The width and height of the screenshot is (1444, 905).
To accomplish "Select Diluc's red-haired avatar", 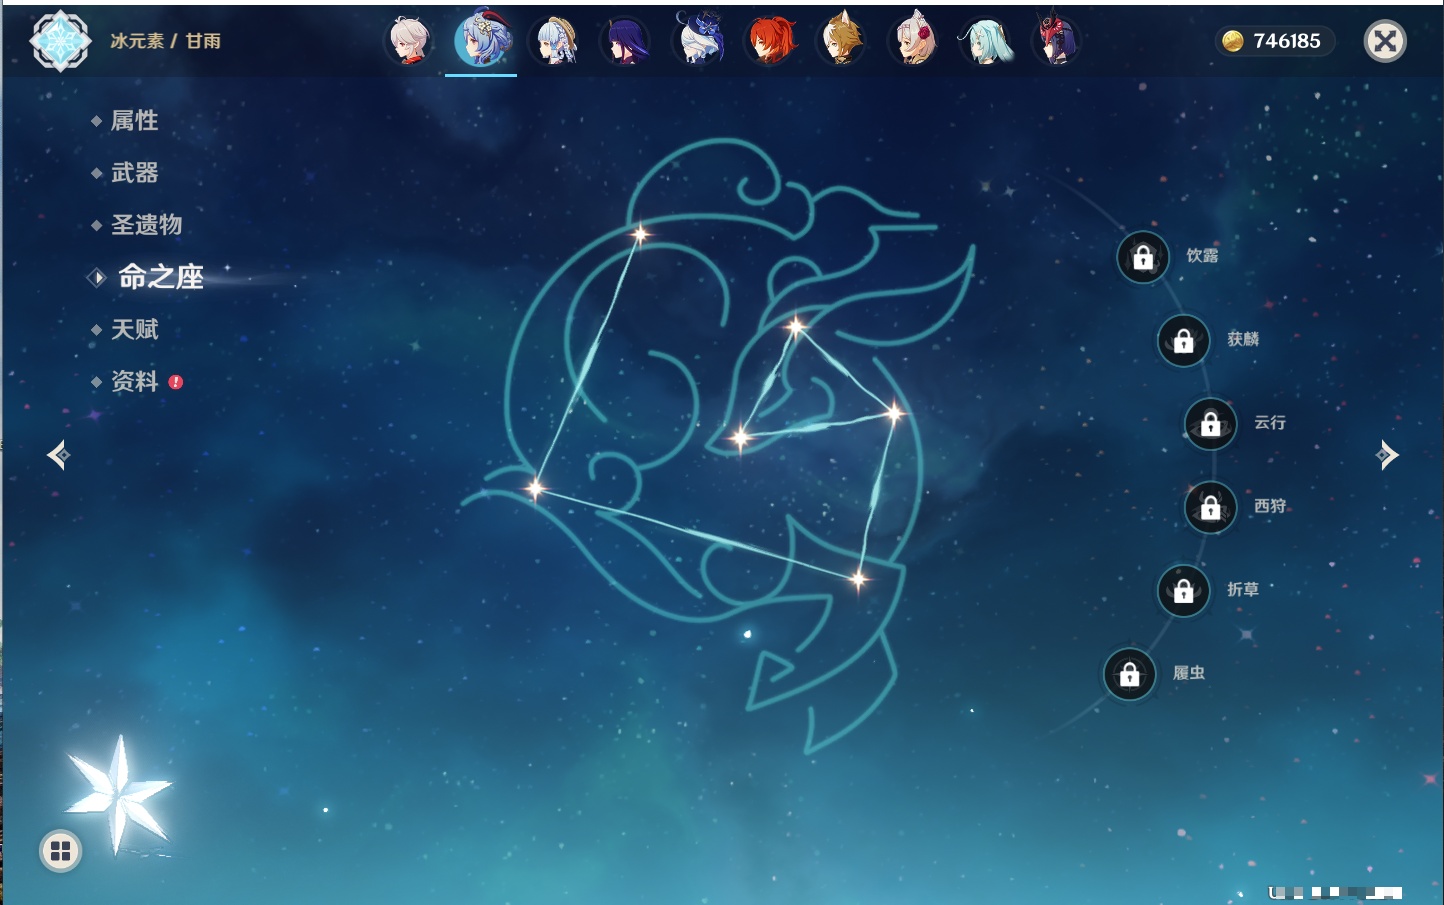I will click(x=771, y=41).
